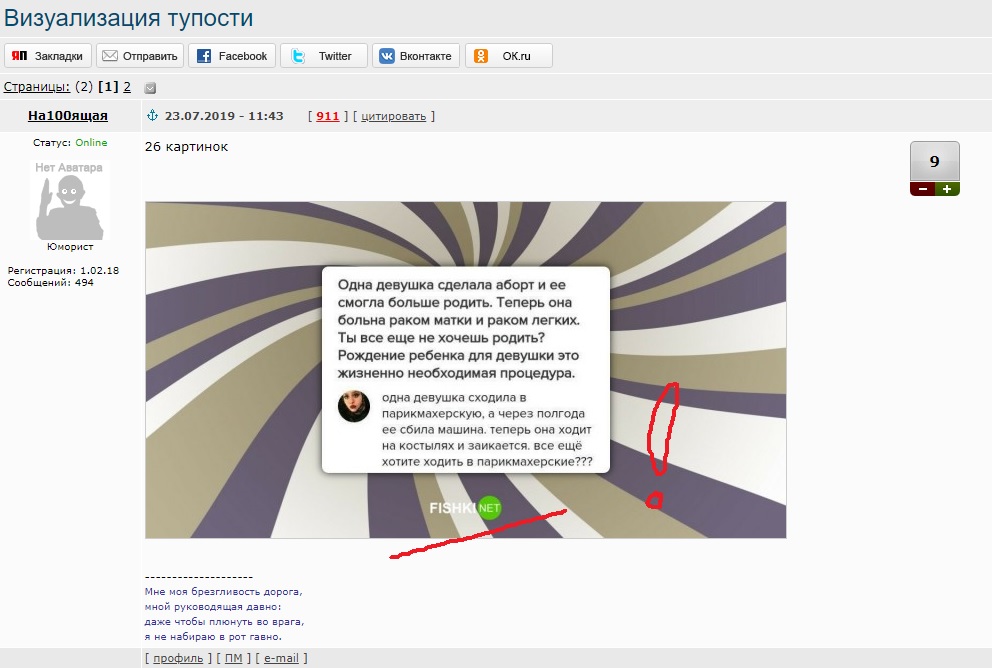Open На100ящая user profile name
Viewport: 994px width, 668px height.
coord(68,115)
